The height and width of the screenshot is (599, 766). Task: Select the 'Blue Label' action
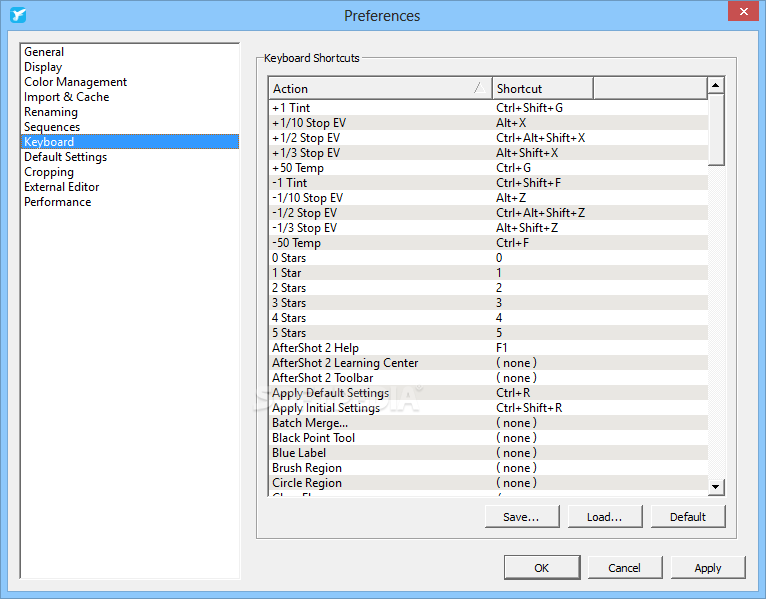489,453
